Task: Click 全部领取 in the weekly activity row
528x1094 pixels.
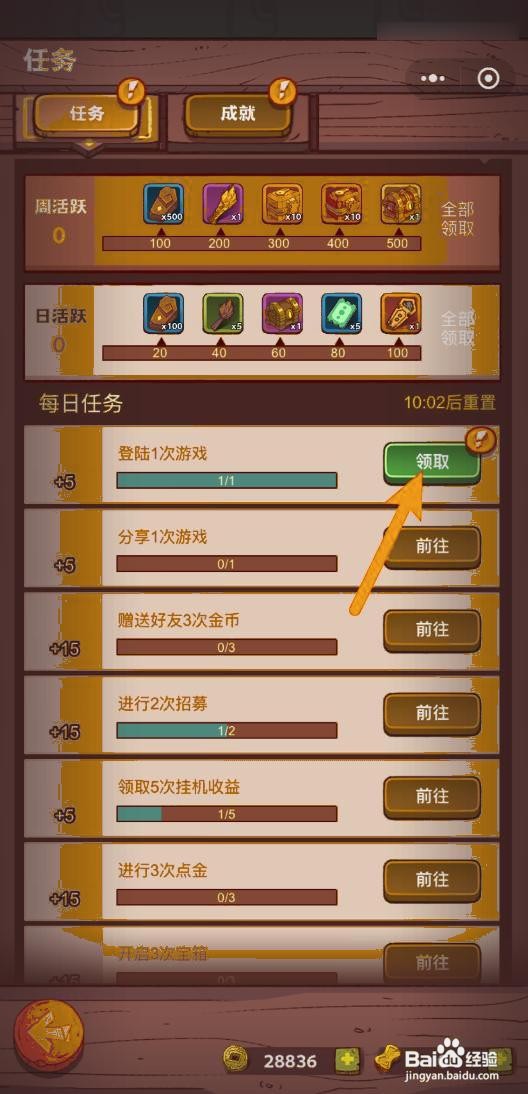Action: coord(458,219)
